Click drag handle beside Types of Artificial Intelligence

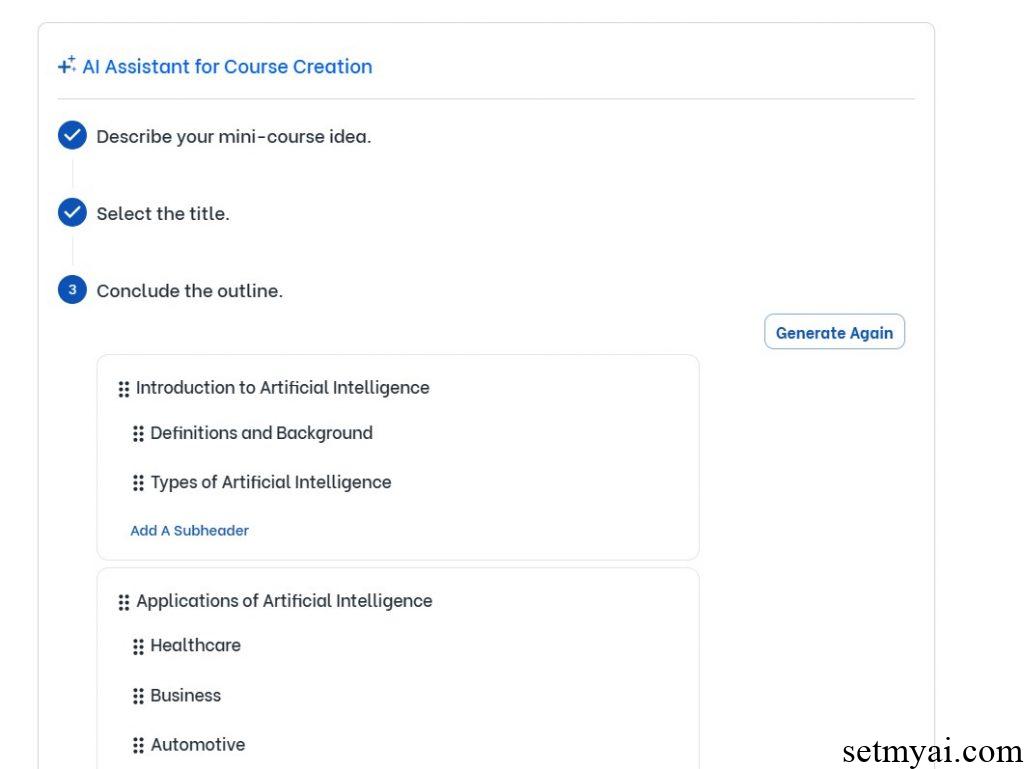click(x=138, y=483)
